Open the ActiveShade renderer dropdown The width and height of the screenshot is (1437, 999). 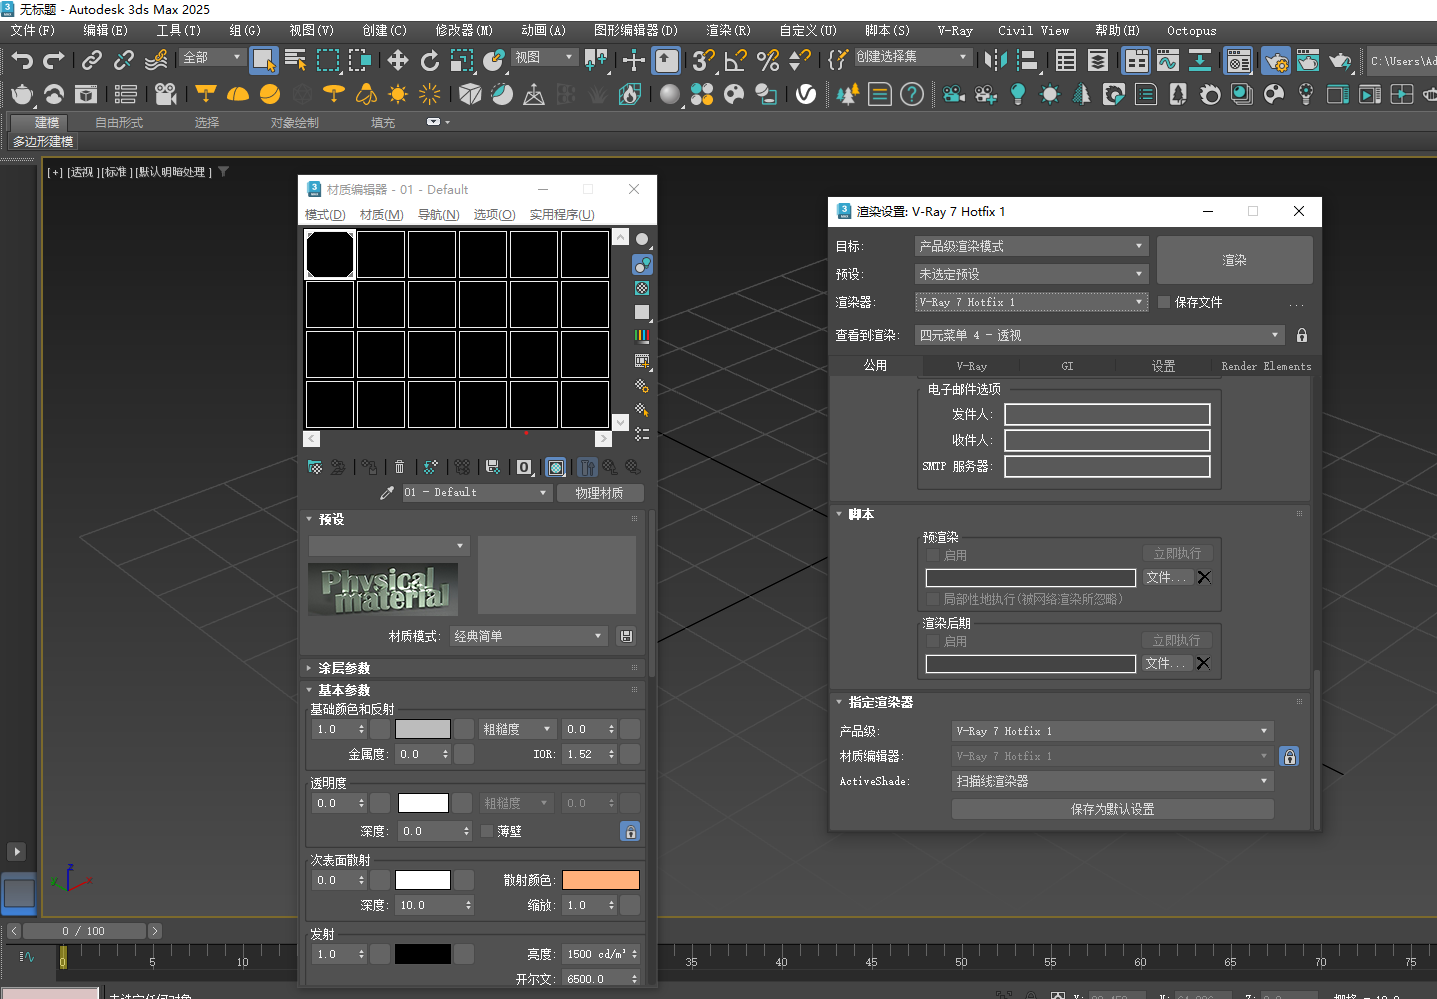(1113, 781)
